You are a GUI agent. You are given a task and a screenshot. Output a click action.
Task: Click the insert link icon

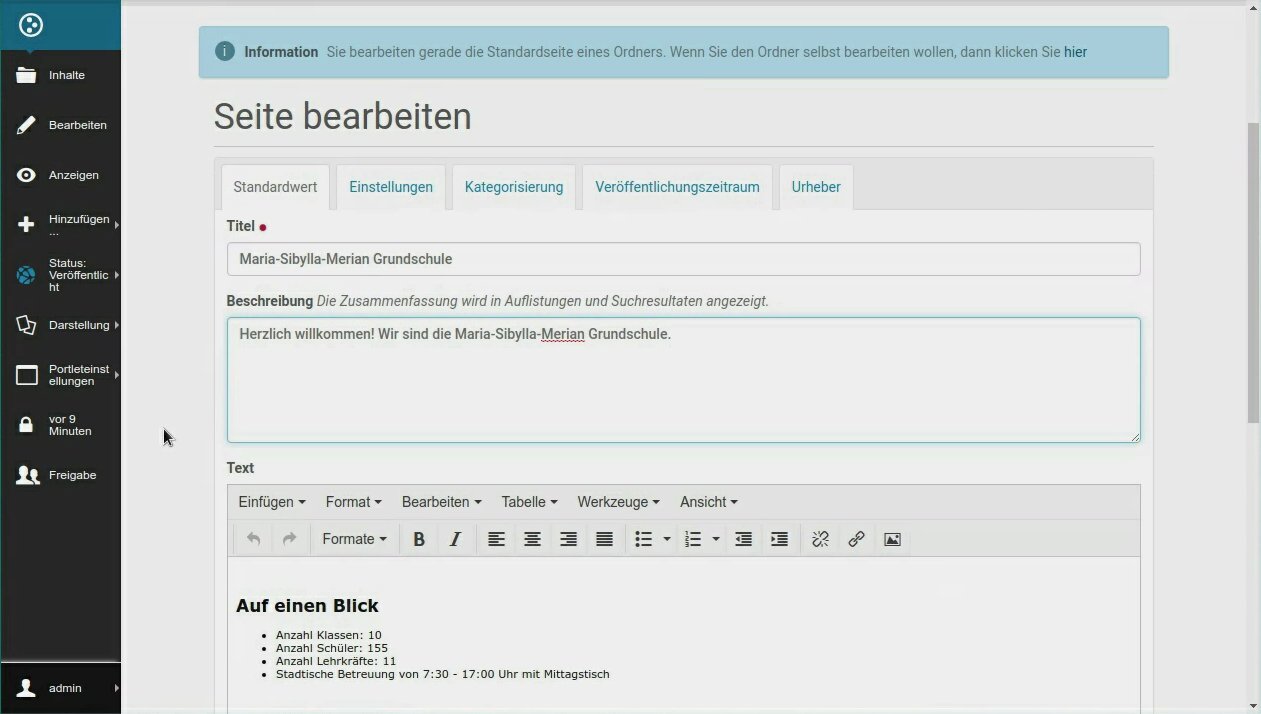856,539
